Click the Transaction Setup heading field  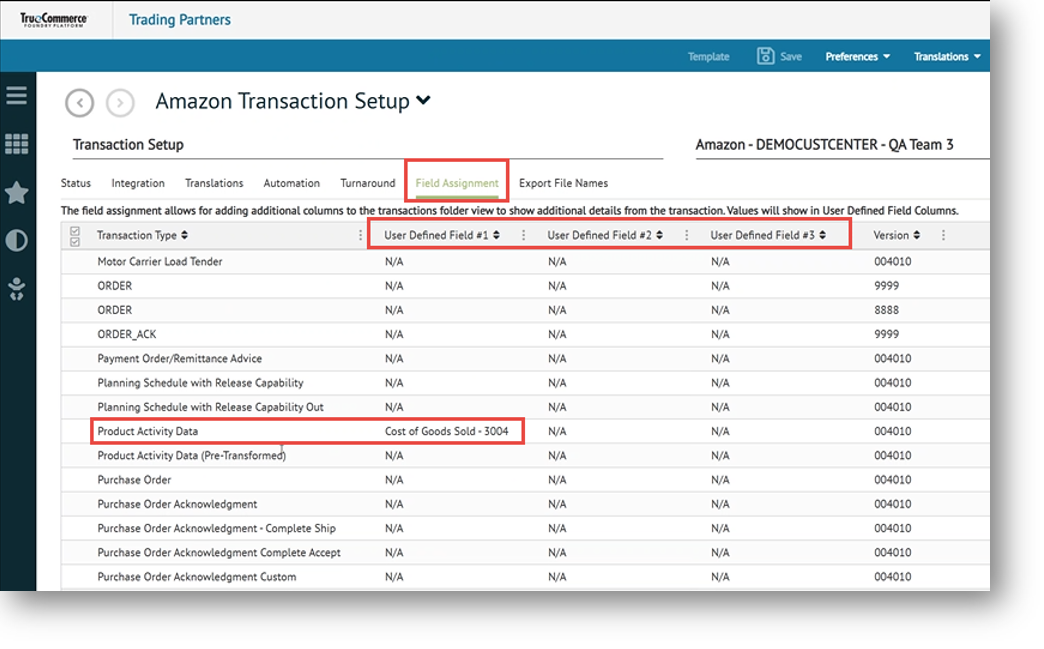click(368, 145)
